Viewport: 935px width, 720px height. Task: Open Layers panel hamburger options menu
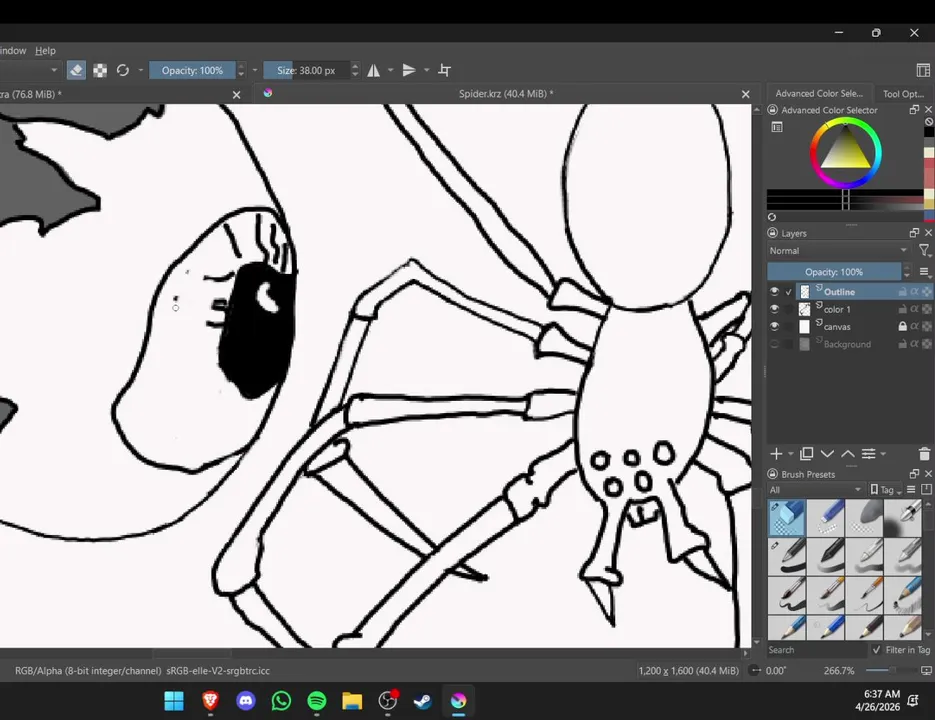(x=924, y=272)
